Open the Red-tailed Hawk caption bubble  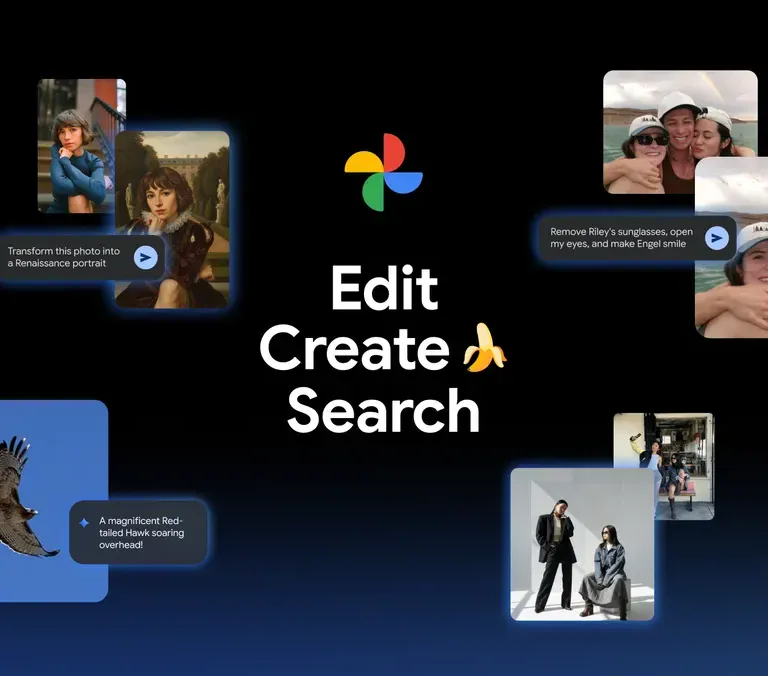[140, 532]
